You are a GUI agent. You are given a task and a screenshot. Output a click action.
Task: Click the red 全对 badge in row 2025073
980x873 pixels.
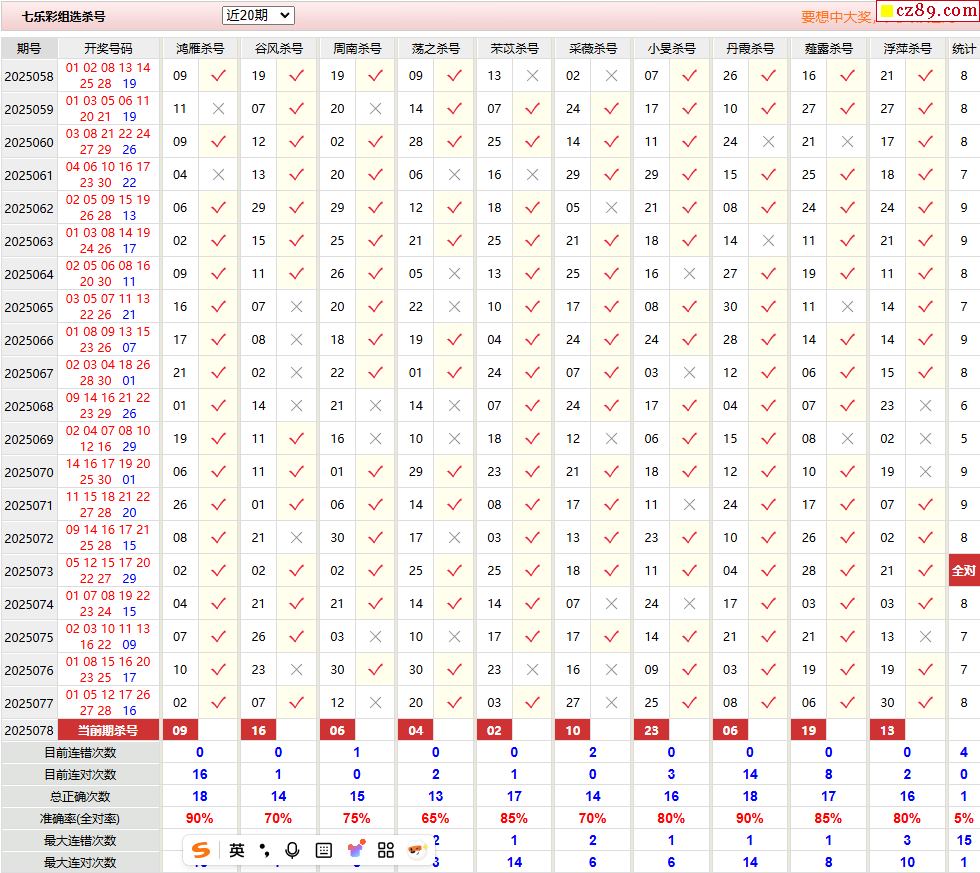[x=964, y=571]
